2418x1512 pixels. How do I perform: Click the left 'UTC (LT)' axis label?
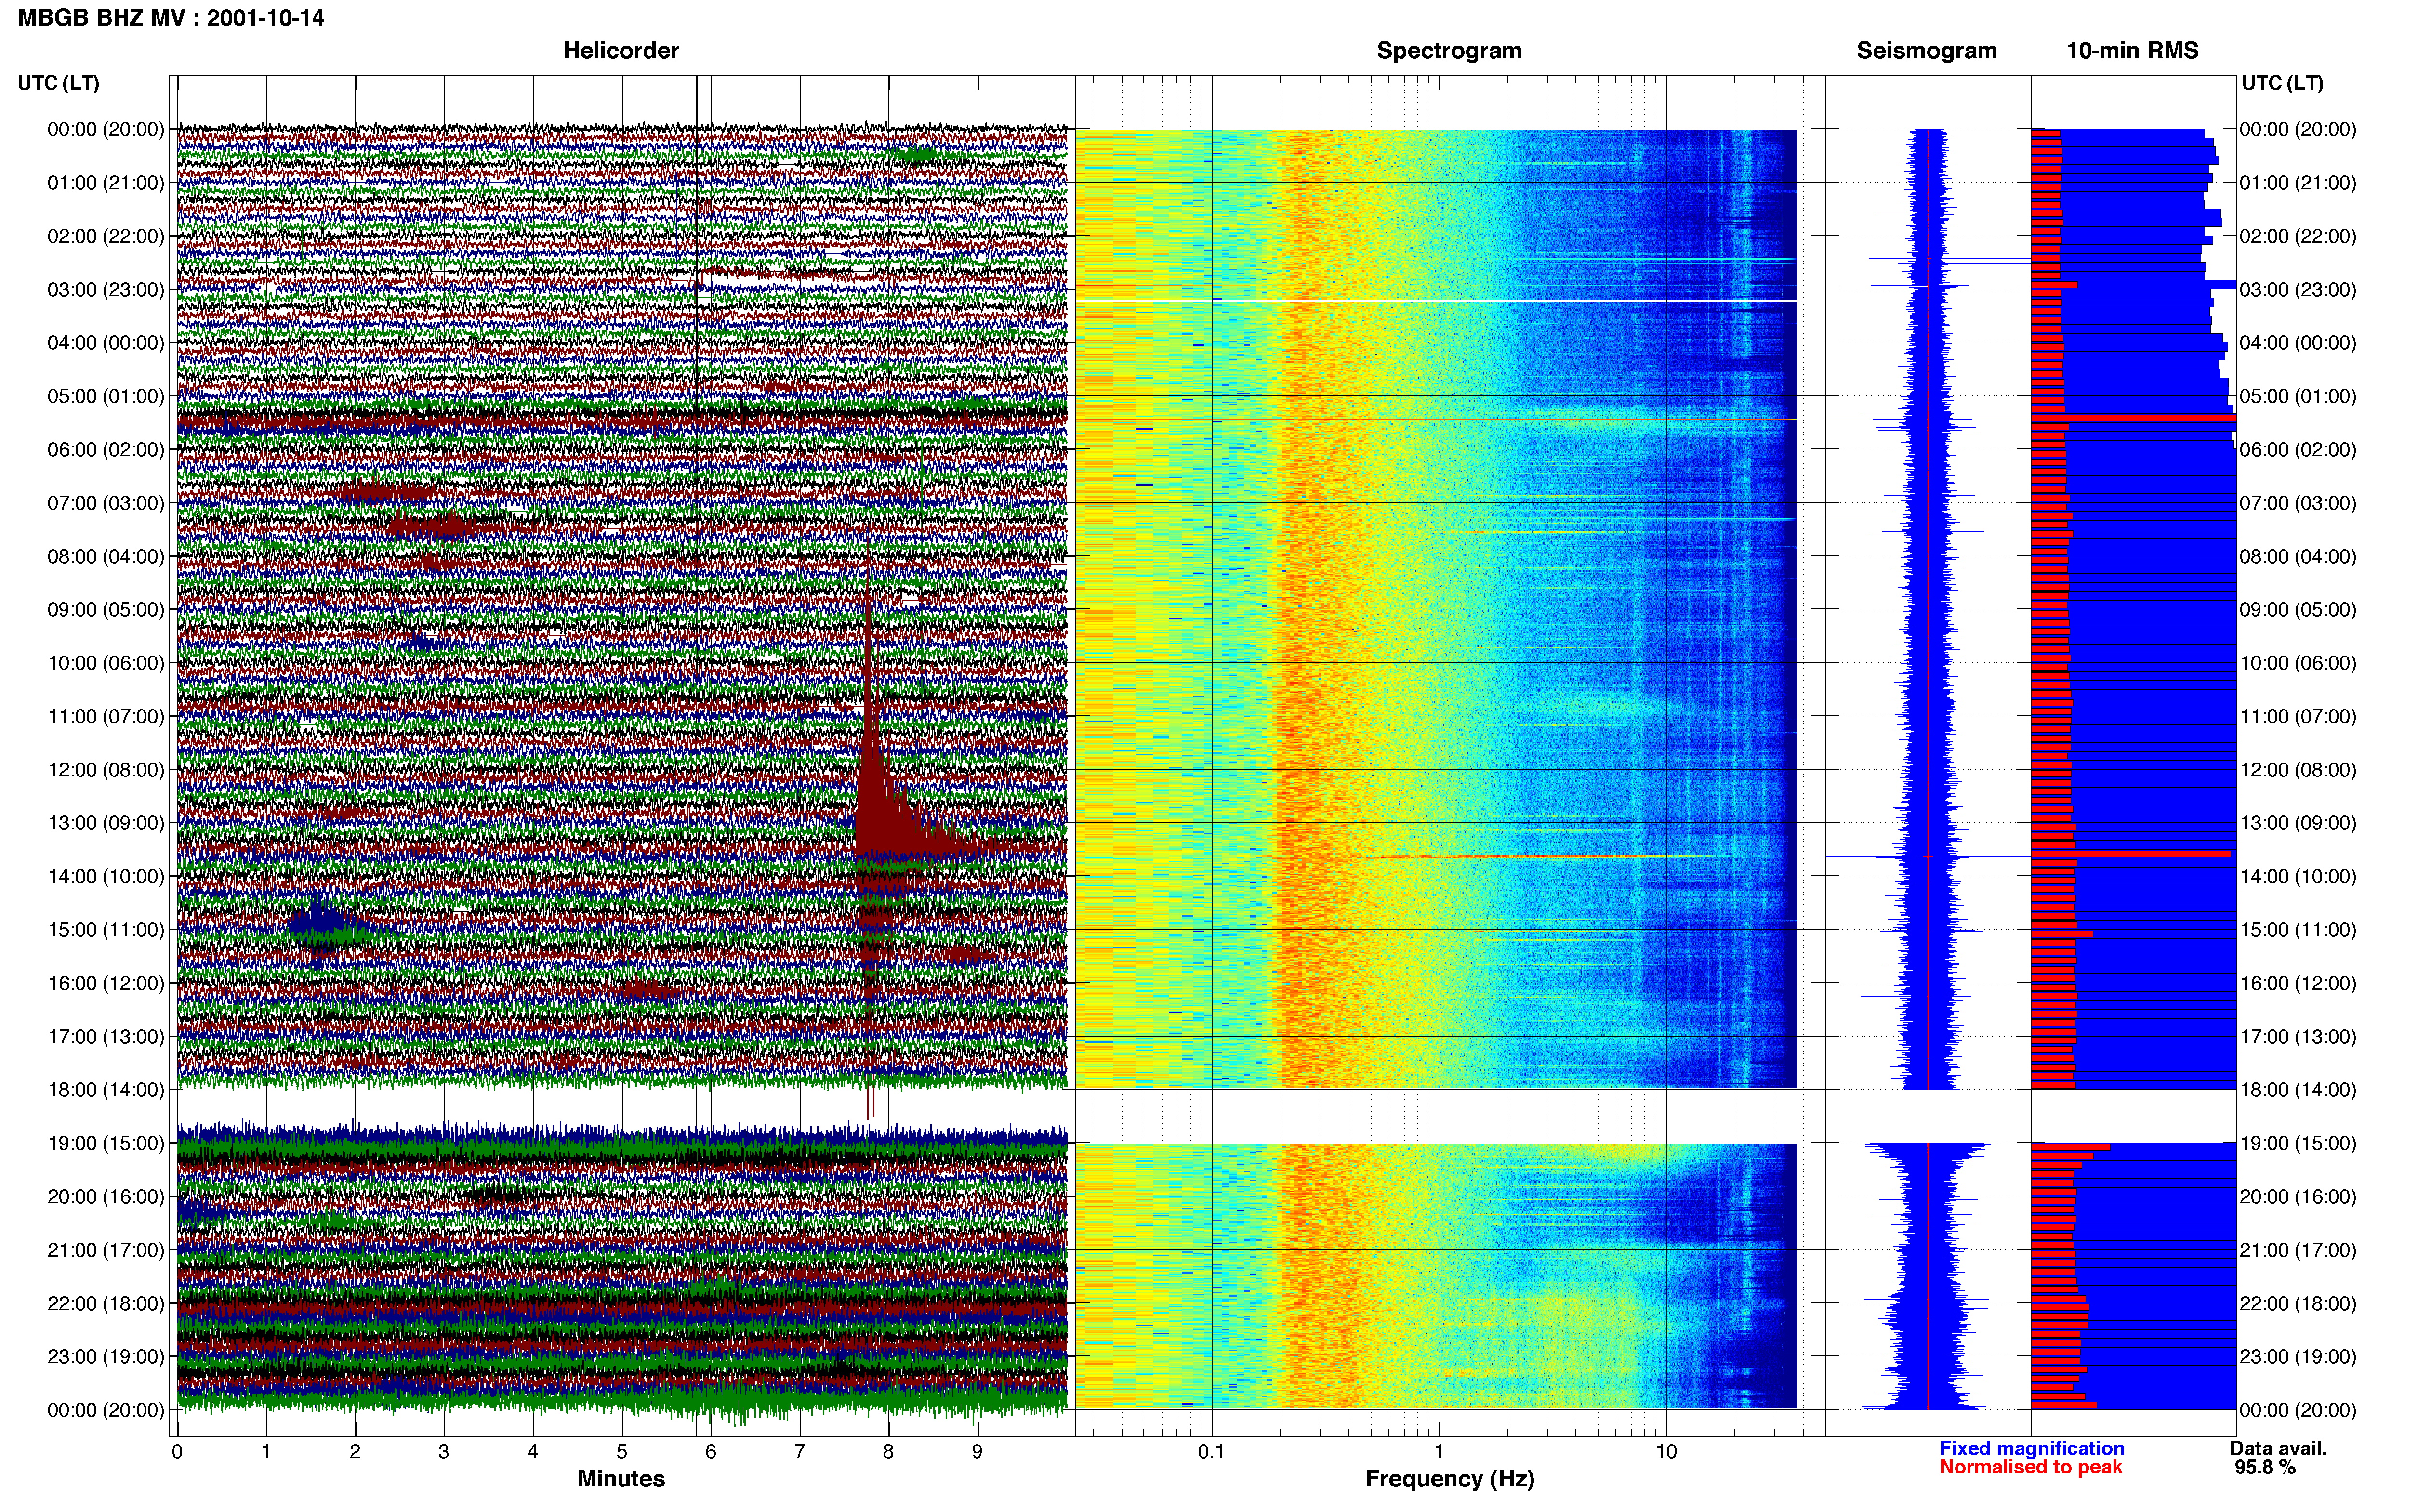(x=59, y=83)
